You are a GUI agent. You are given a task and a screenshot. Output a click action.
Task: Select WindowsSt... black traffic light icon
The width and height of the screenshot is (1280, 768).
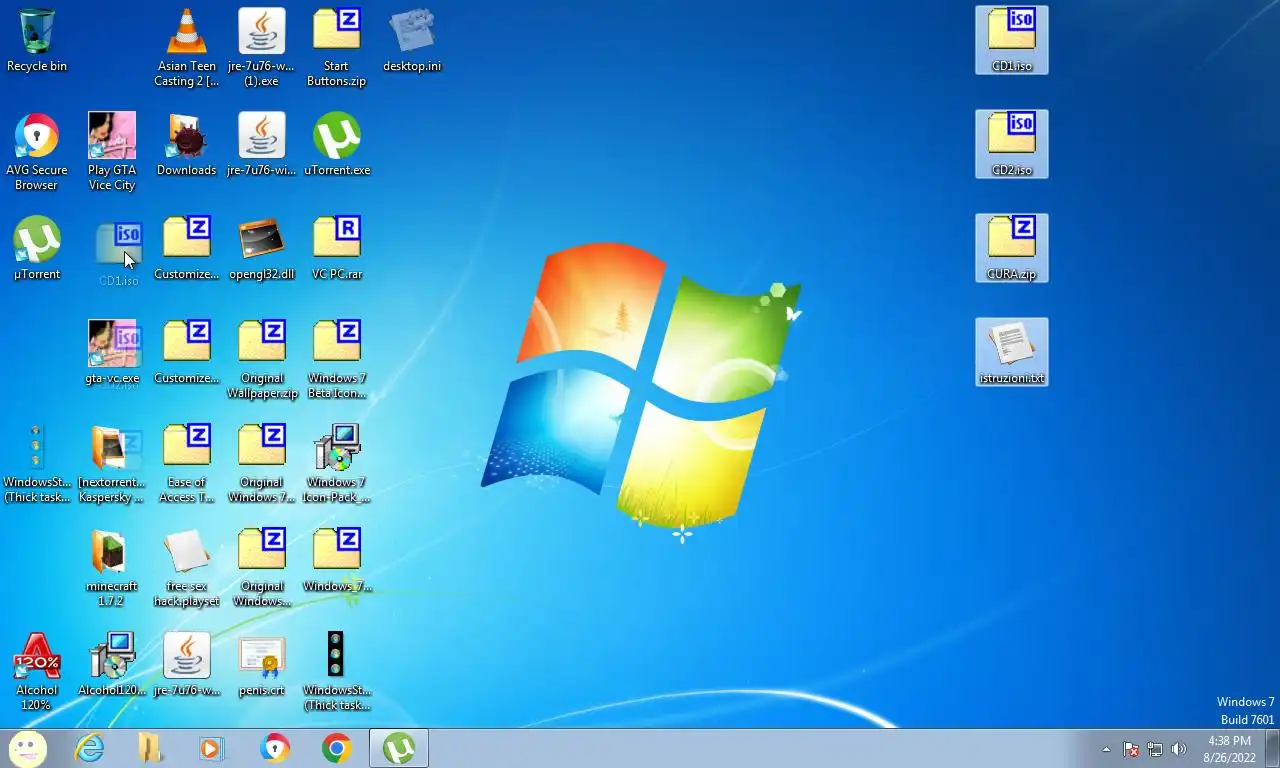click(337, 671)
